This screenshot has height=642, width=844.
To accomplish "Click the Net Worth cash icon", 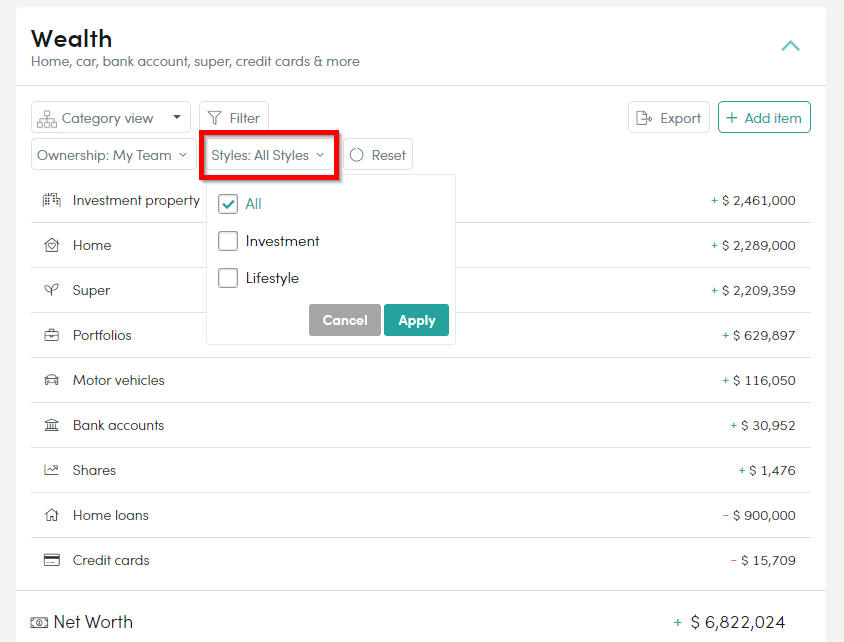I will click(x=39, y=623).
